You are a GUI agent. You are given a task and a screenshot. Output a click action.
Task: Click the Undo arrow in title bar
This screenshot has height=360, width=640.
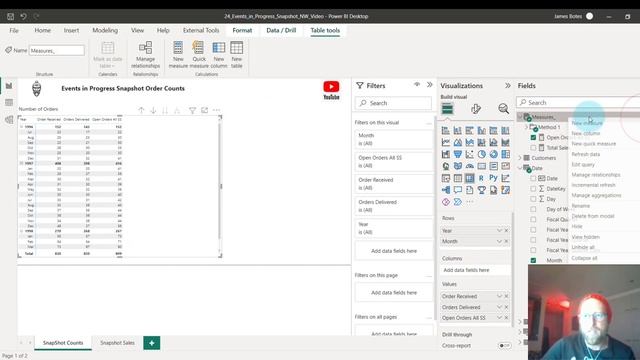point(23,16)
